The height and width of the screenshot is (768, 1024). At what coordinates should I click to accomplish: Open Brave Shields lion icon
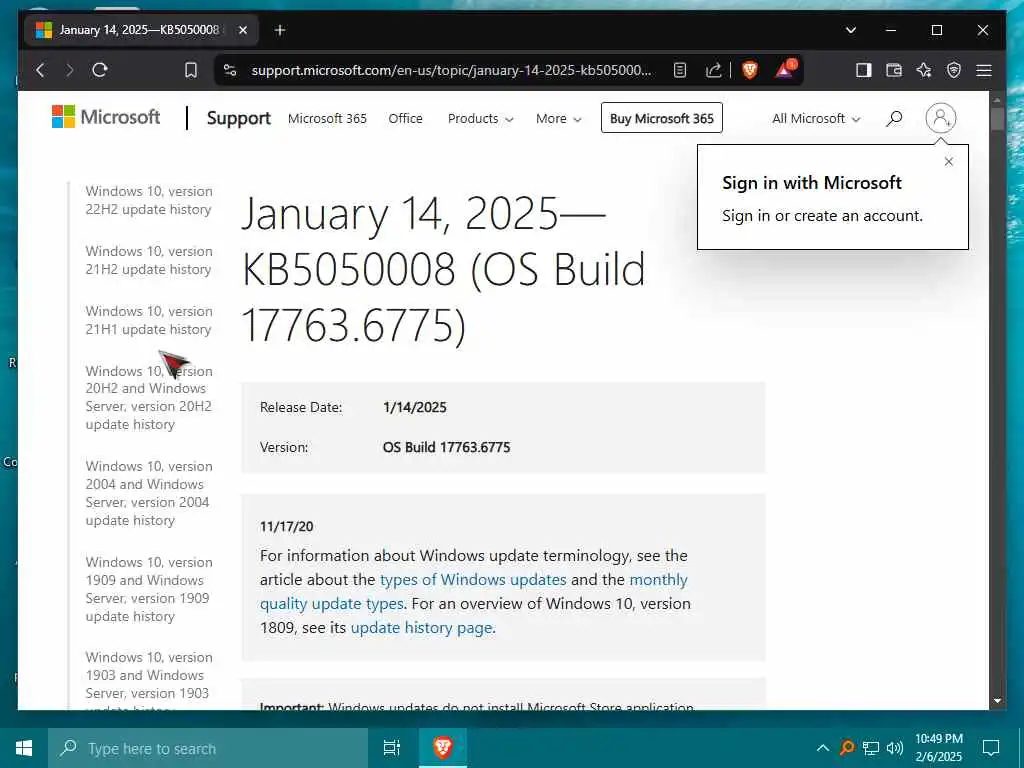[x=750, y=70]
